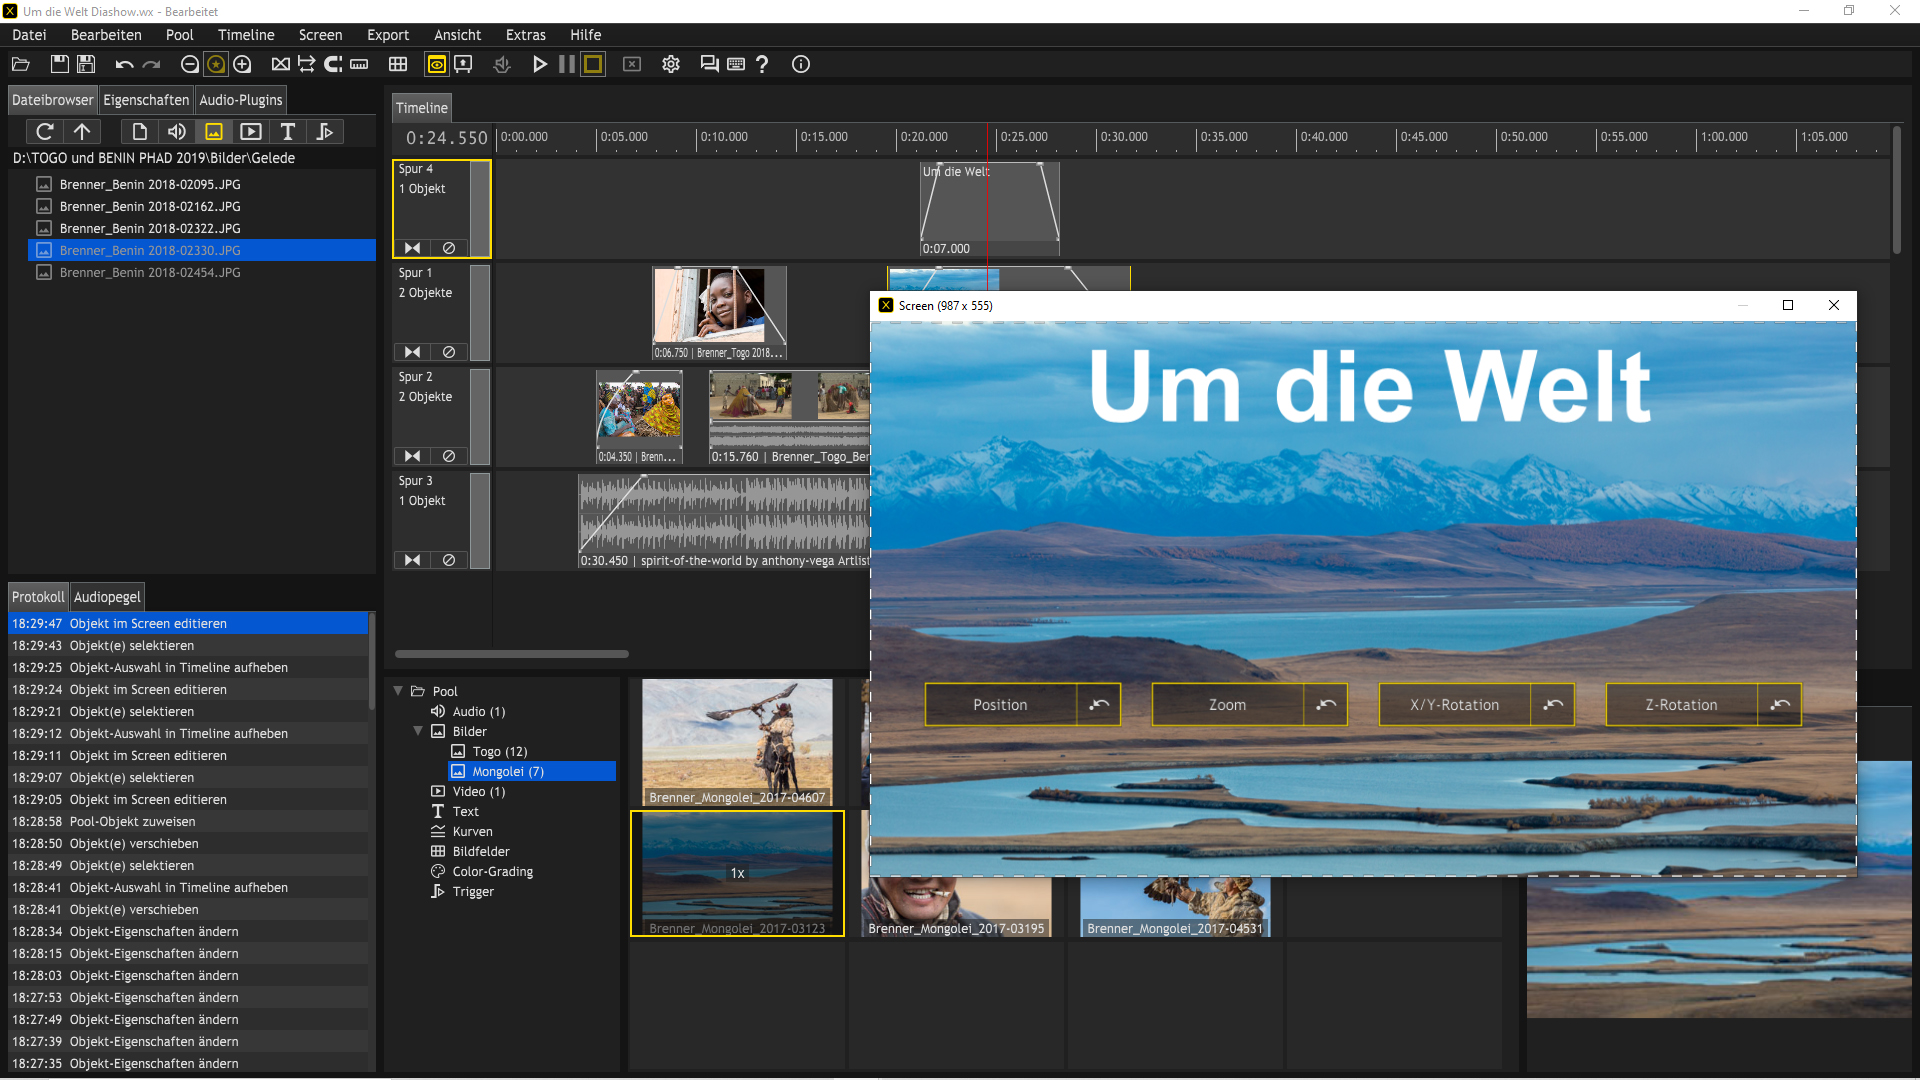Screen dimensions: 1920x1080
Task: Click the play button in timeline
Action: (x=538, y=63)
